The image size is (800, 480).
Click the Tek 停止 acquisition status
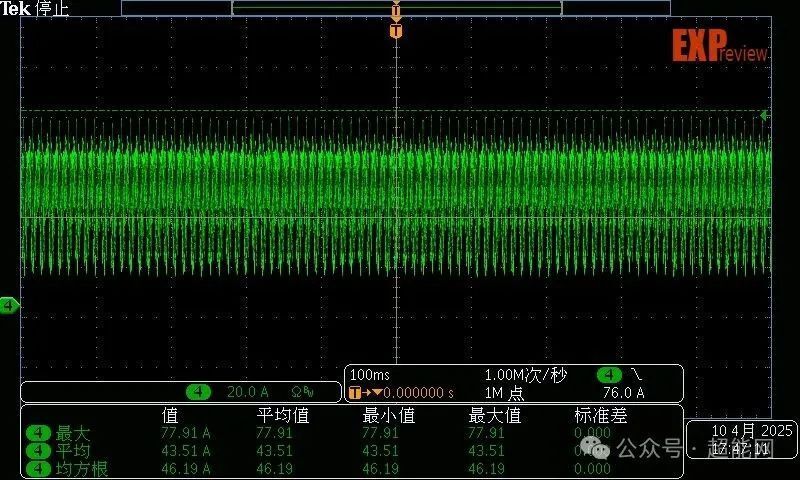click(x=35, y=9)
